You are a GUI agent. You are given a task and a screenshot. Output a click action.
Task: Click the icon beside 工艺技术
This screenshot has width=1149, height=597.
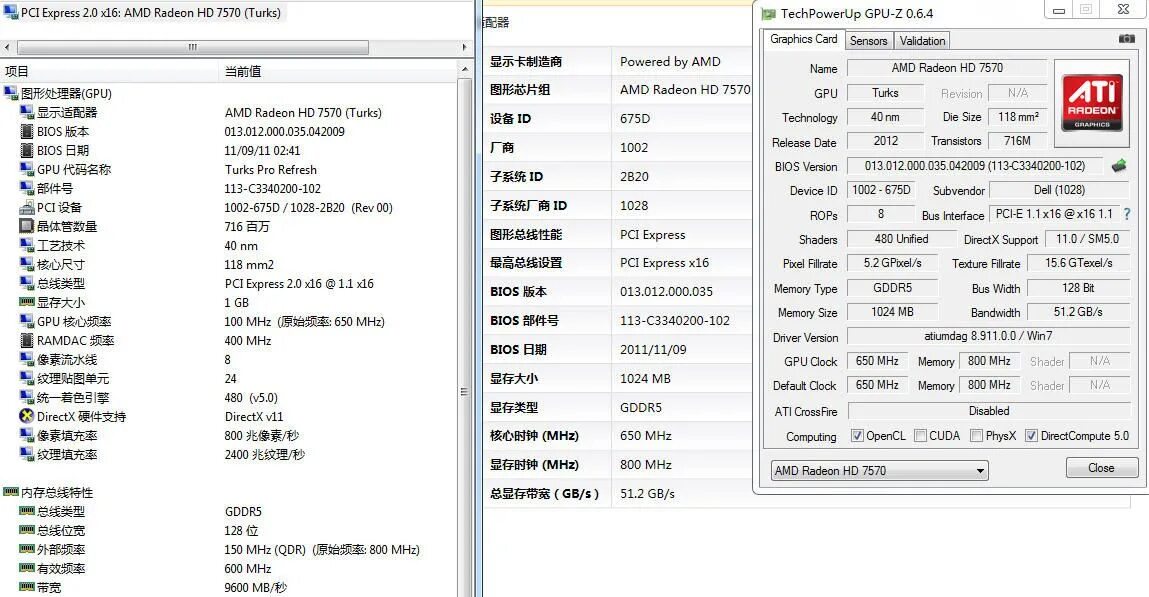tap(26, 245)
